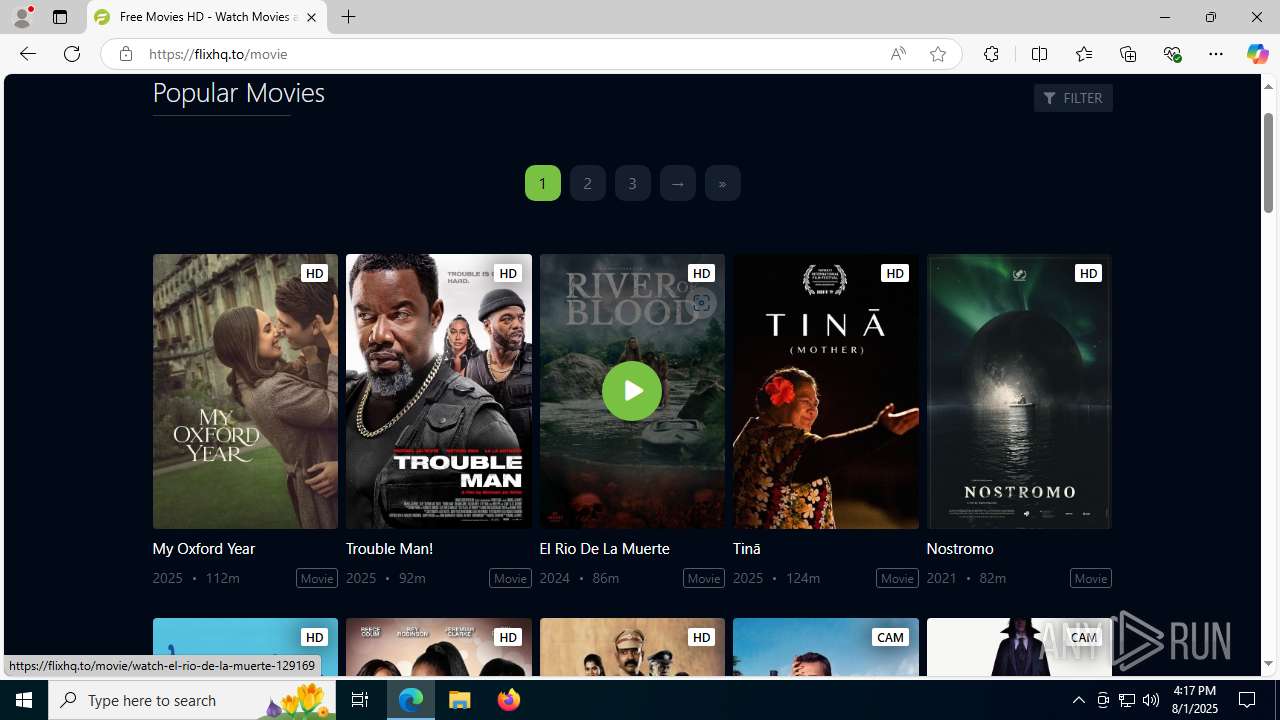Image resolution: width=1280 pixels, height=720 pixels.
Task: Open the tab actions menu icon
Action: (60, 17)
